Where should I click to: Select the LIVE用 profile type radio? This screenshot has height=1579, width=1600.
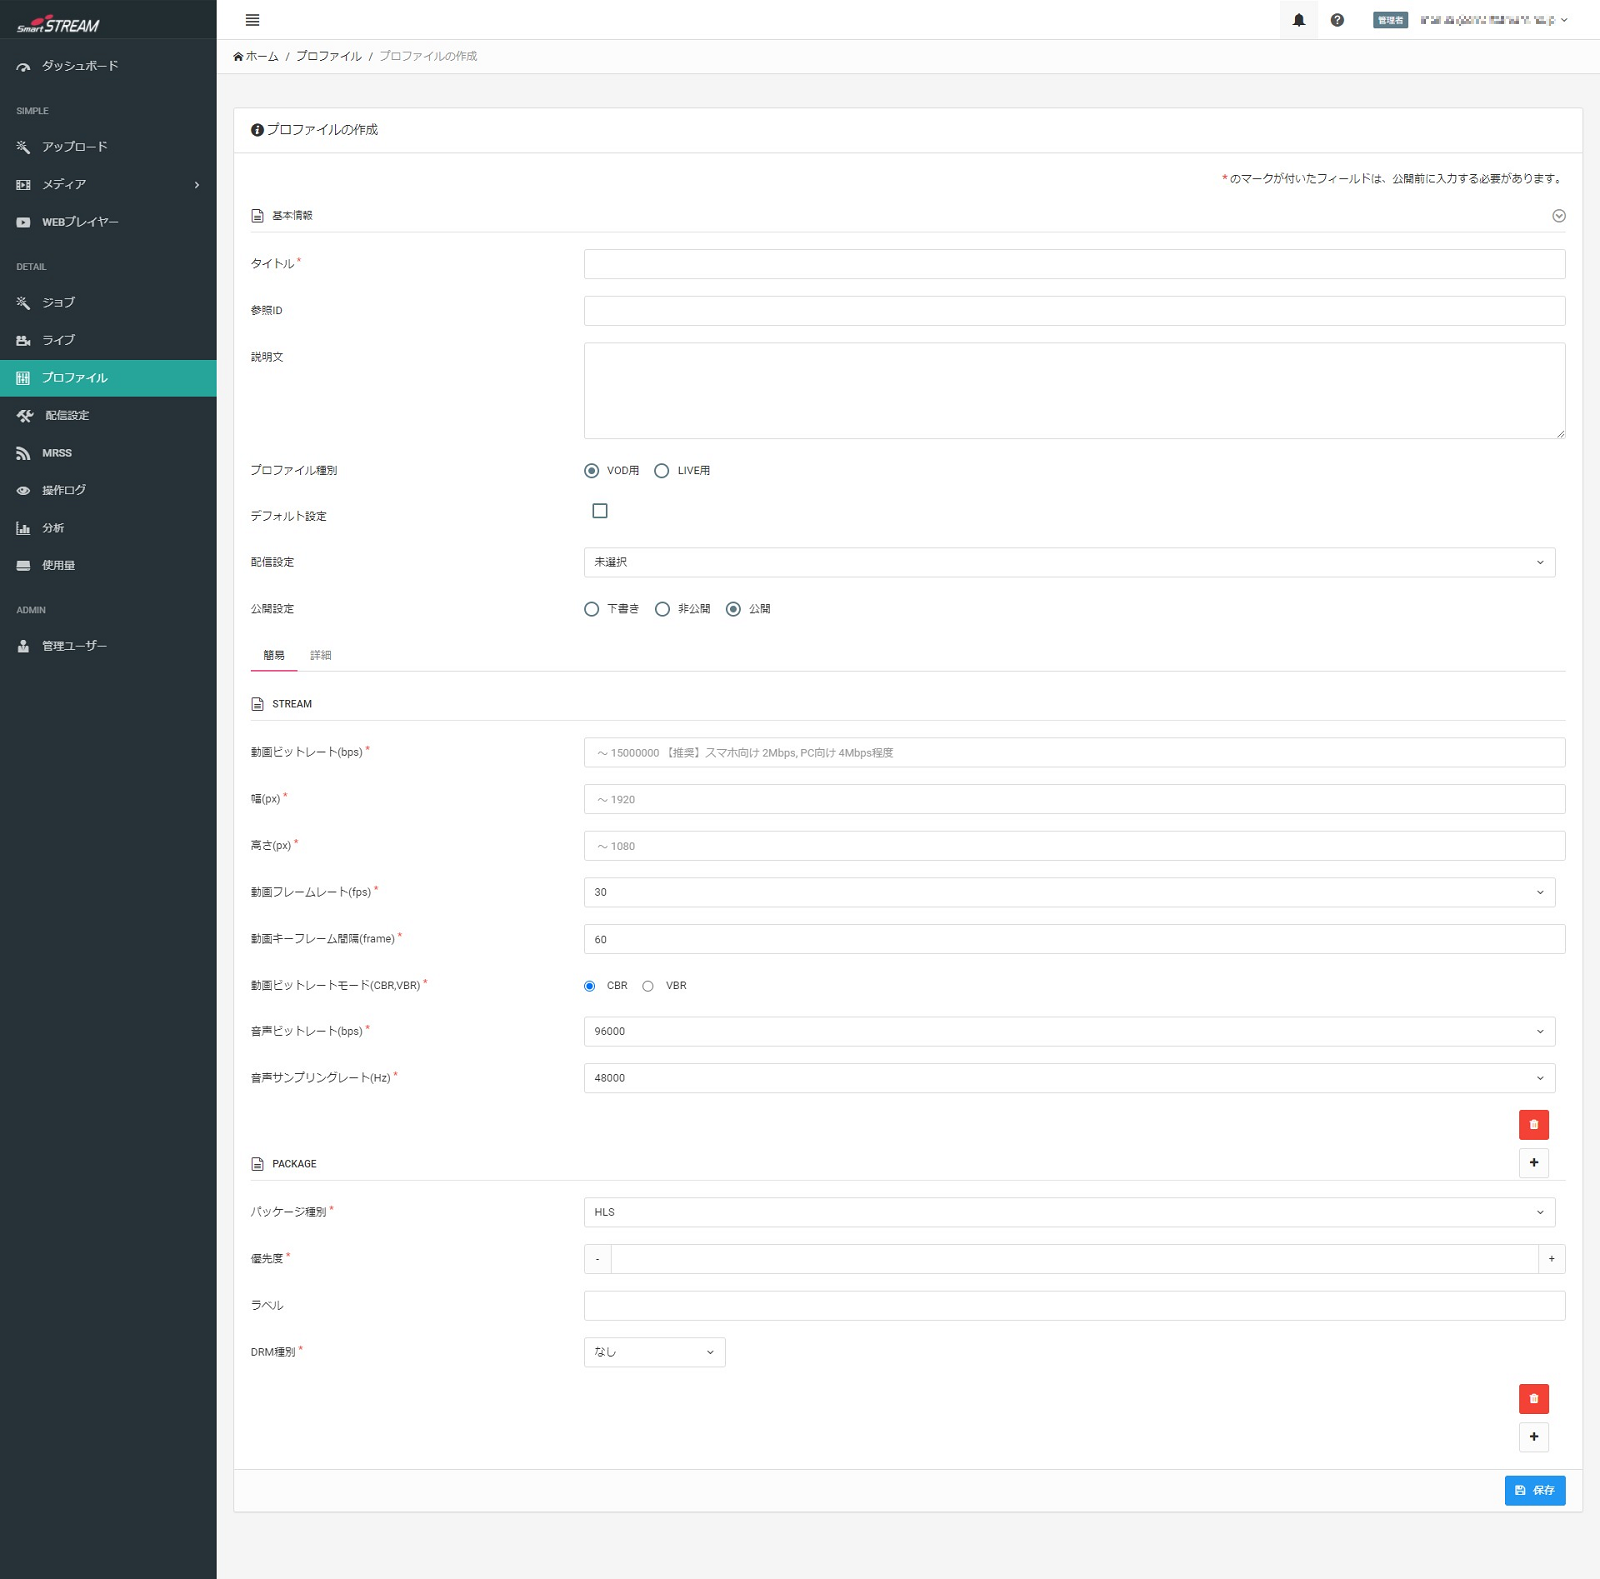[x=662, y=471]
